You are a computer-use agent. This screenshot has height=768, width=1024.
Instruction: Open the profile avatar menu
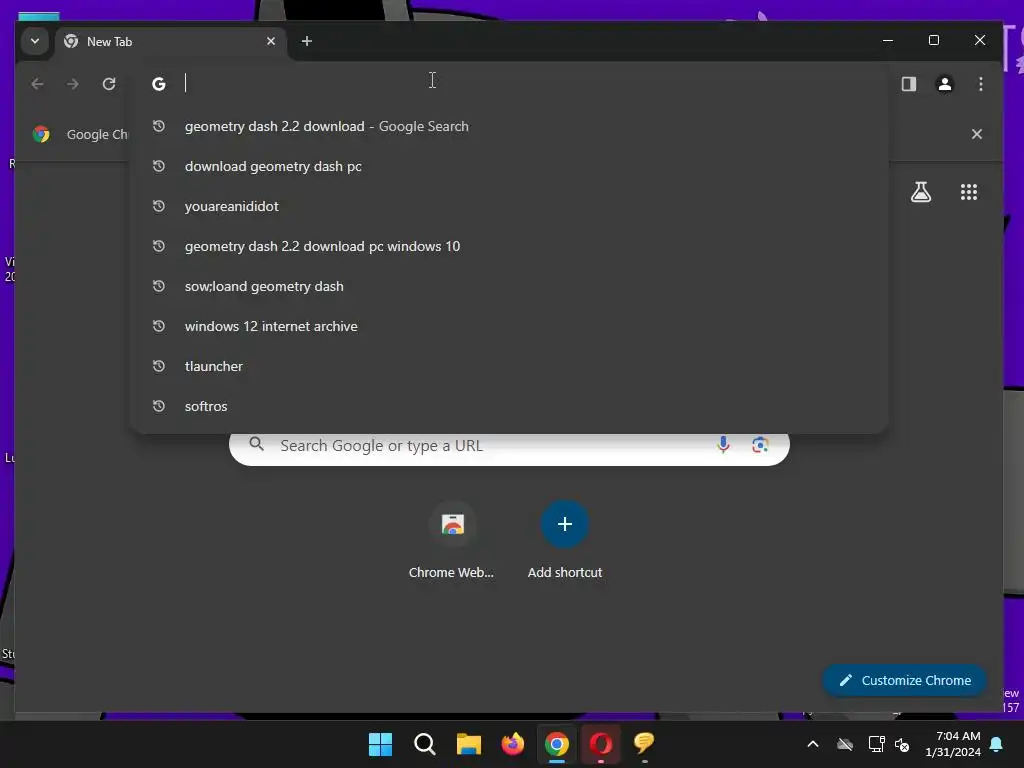944,84
